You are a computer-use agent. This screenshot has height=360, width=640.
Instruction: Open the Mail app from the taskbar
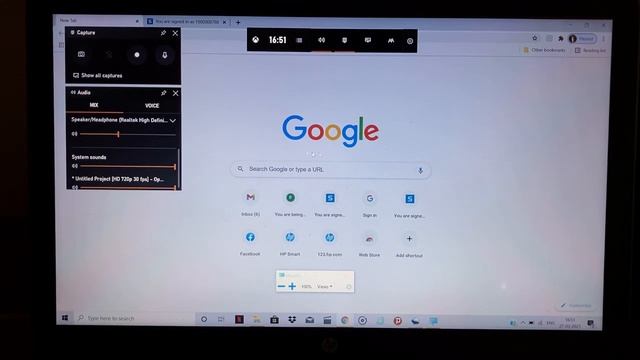pos(310,321)
